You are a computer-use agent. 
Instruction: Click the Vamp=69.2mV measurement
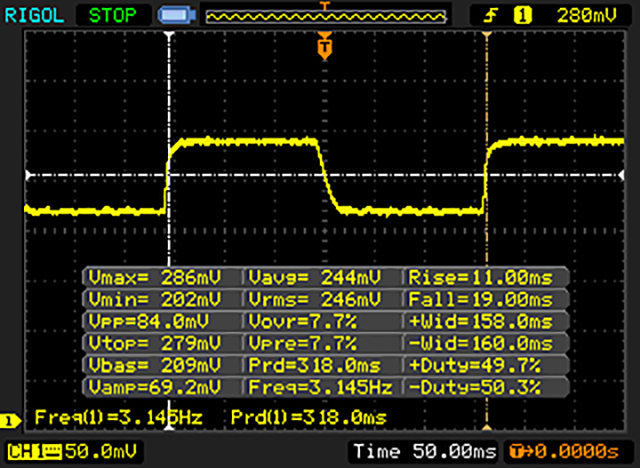[x=155, y=387]
